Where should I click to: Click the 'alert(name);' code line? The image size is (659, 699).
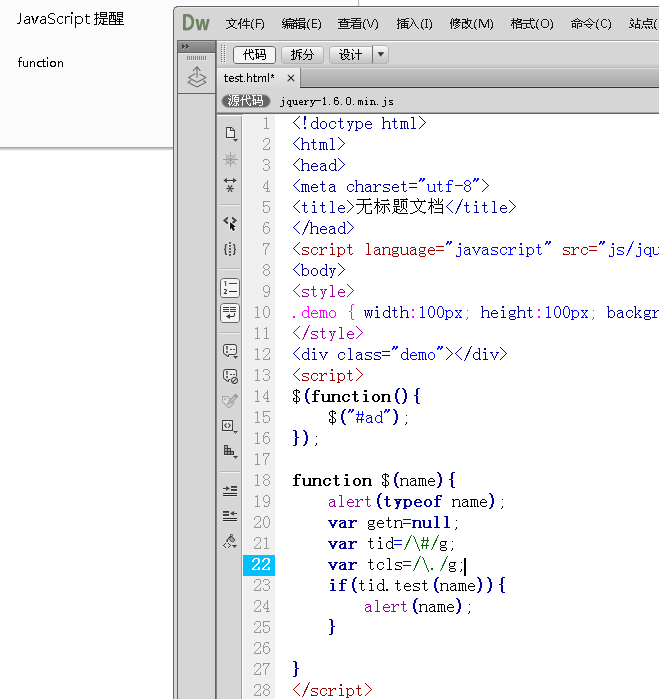point(418,607)
